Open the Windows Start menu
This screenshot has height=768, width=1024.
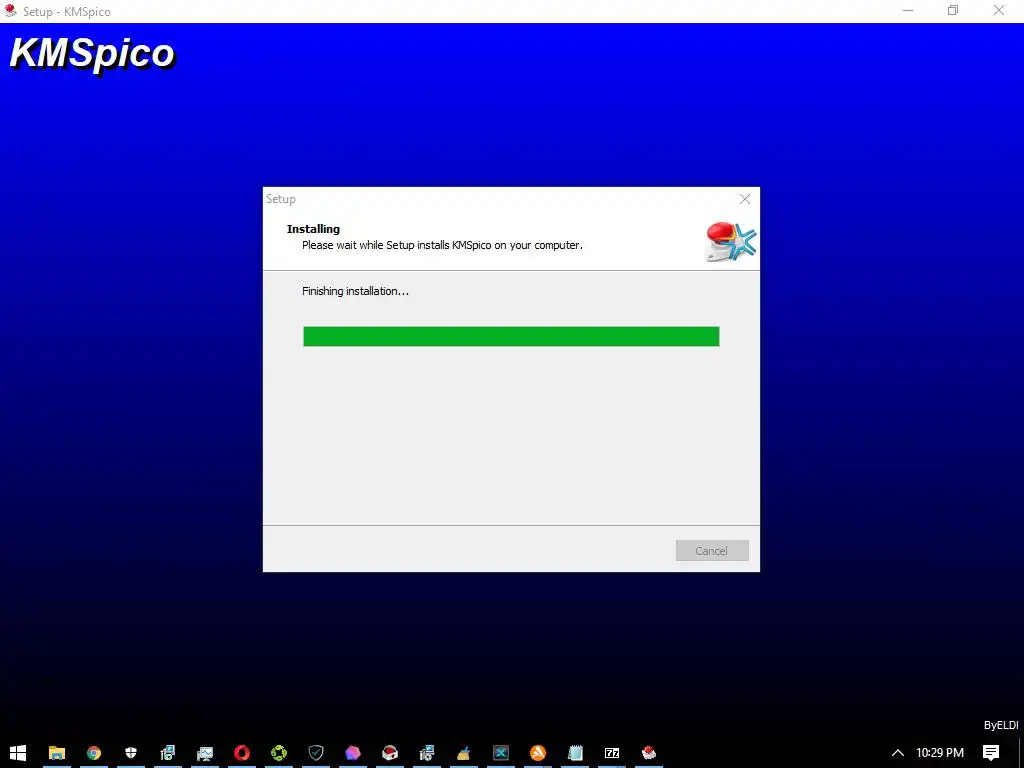pyautogui.click(x=18, y=752)
